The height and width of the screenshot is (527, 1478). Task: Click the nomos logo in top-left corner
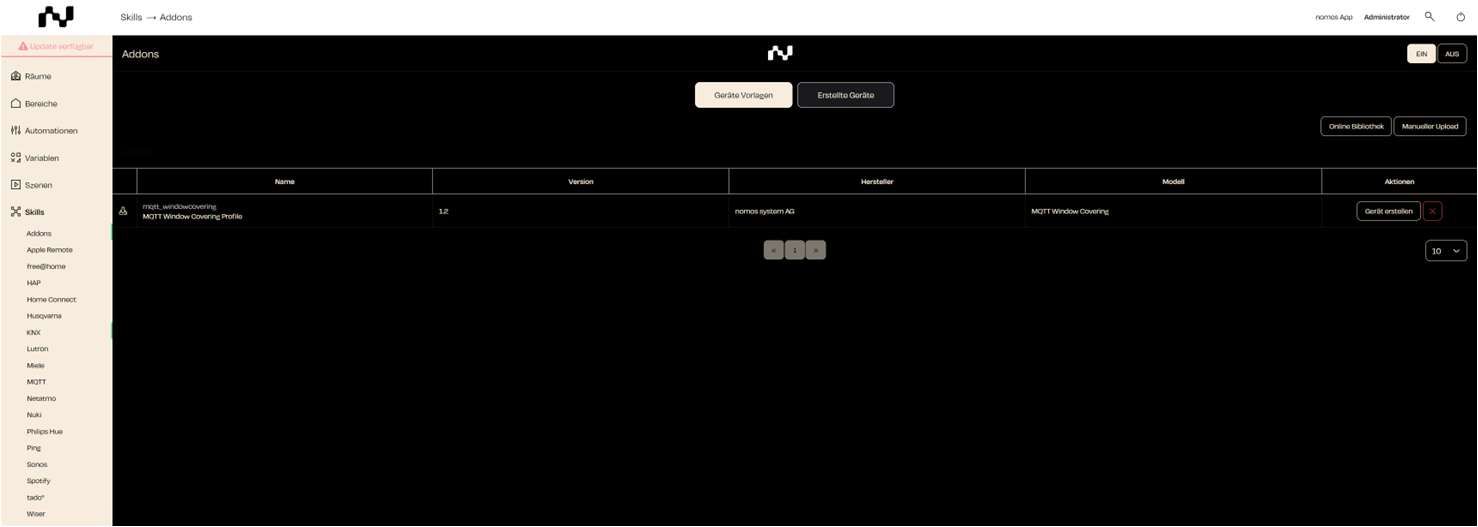(x=55, y=17)
